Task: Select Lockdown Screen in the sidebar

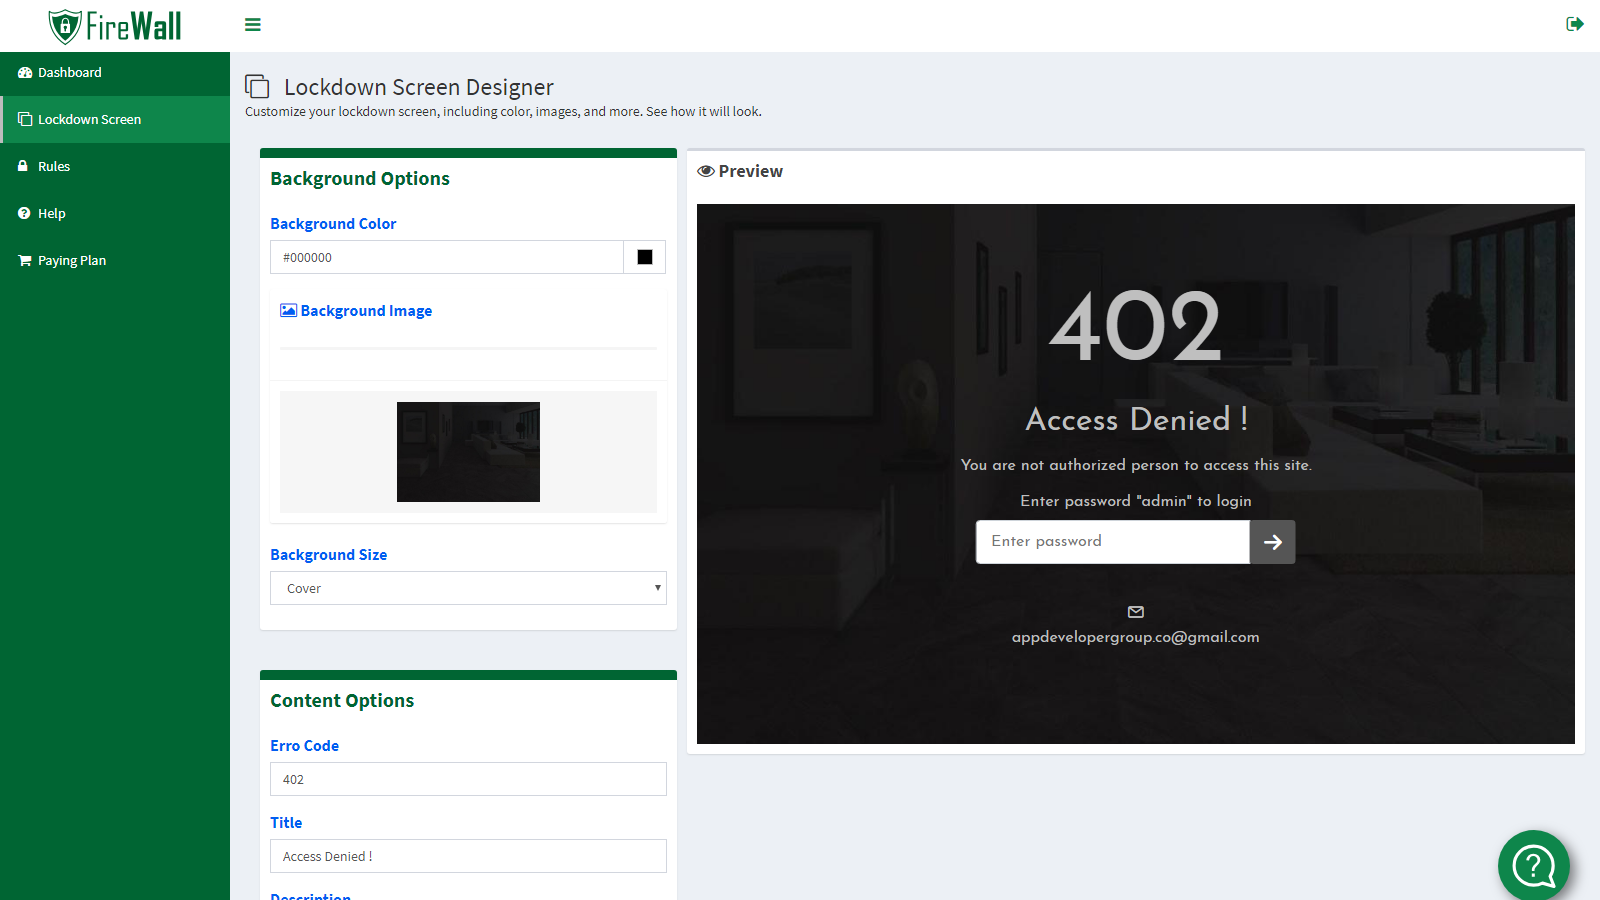Action: pyautogui.click(x=89, y=120)
